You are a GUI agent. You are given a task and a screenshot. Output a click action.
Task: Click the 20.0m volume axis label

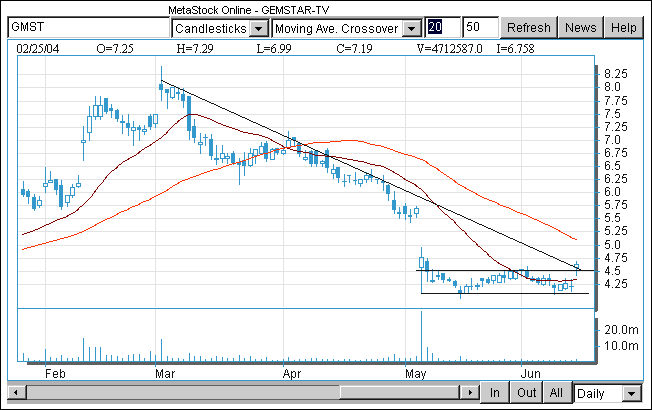point(621,330)
